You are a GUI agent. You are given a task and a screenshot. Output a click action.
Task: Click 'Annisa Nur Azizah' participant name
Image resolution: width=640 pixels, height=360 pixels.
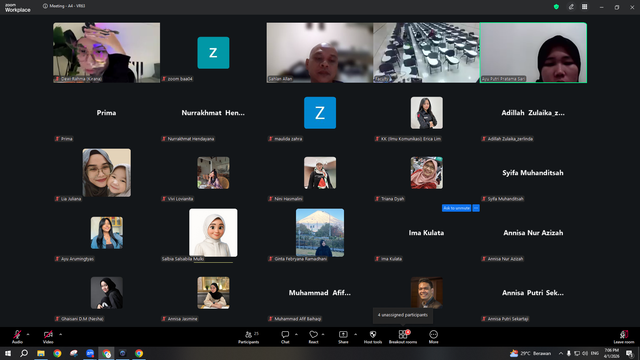533,233
